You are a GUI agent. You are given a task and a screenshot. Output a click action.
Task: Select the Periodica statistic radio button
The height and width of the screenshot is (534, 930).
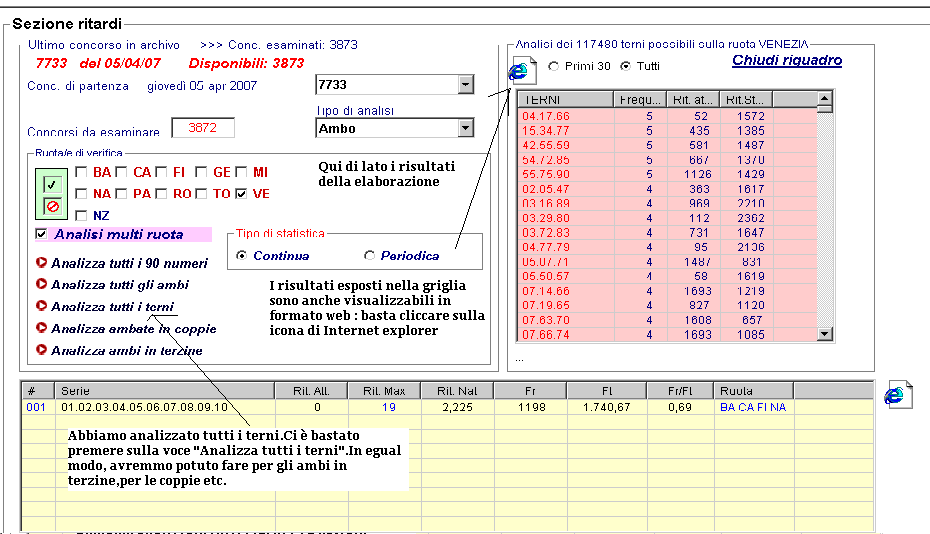(370, 256)
